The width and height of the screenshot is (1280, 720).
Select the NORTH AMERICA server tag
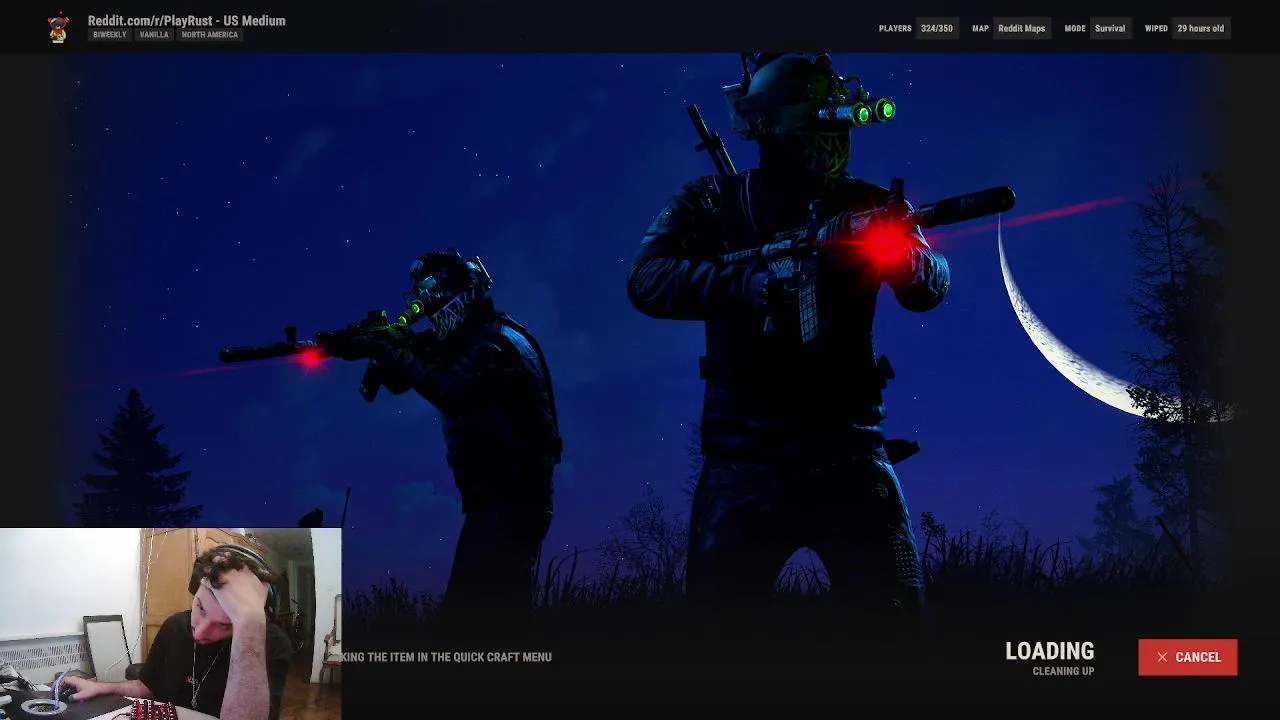pyautogui.click(x=210, y=35)
